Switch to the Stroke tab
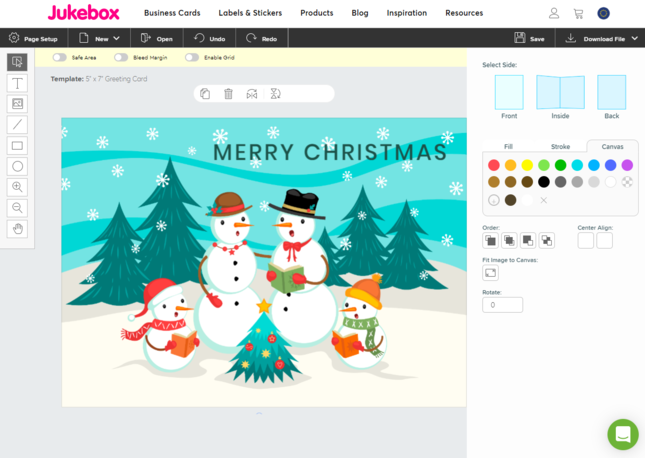 [x=560, y=147]
